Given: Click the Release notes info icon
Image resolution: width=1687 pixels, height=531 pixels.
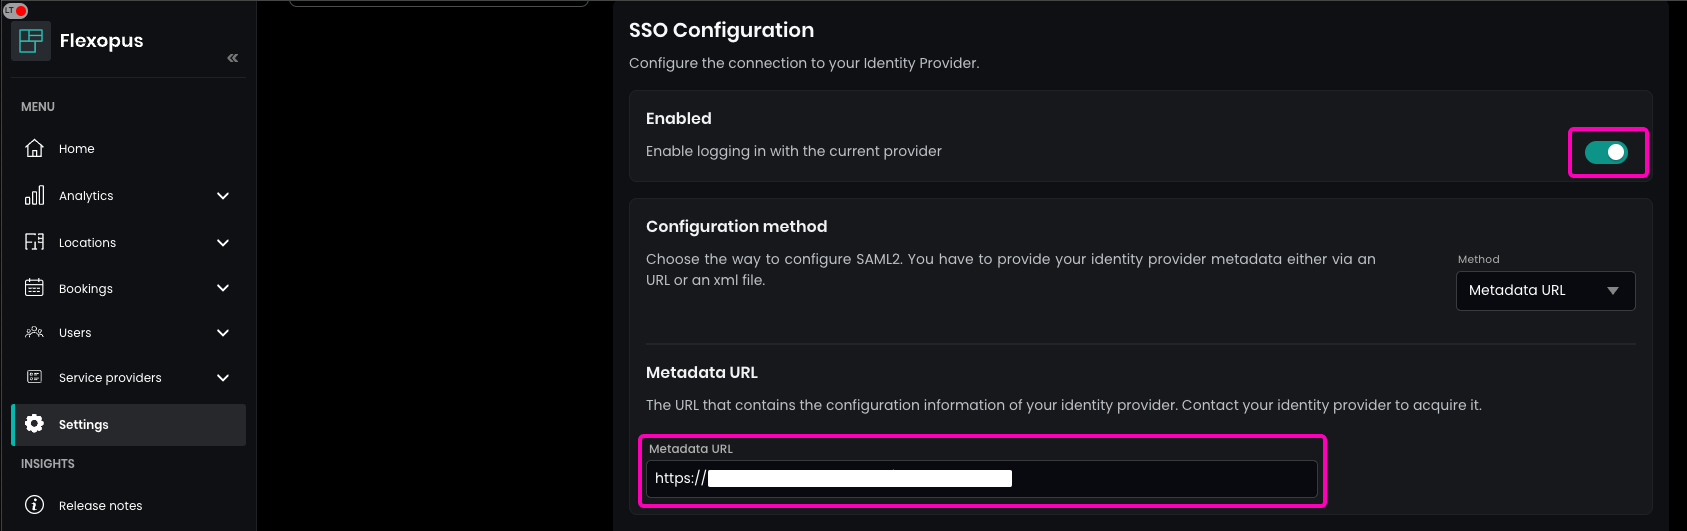Looking at the screenshot, I should 34,505.
